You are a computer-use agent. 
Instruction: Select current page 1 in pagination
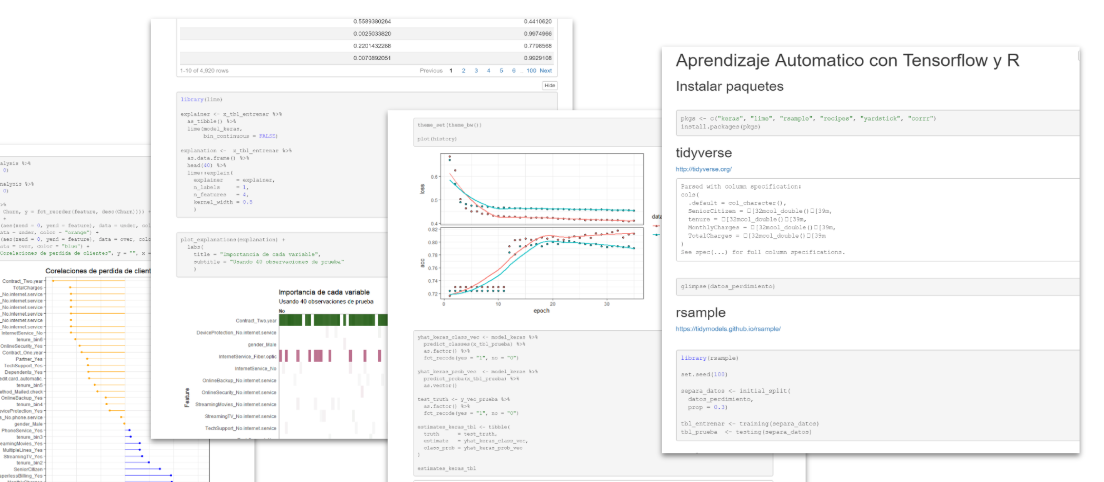[451, 70]
